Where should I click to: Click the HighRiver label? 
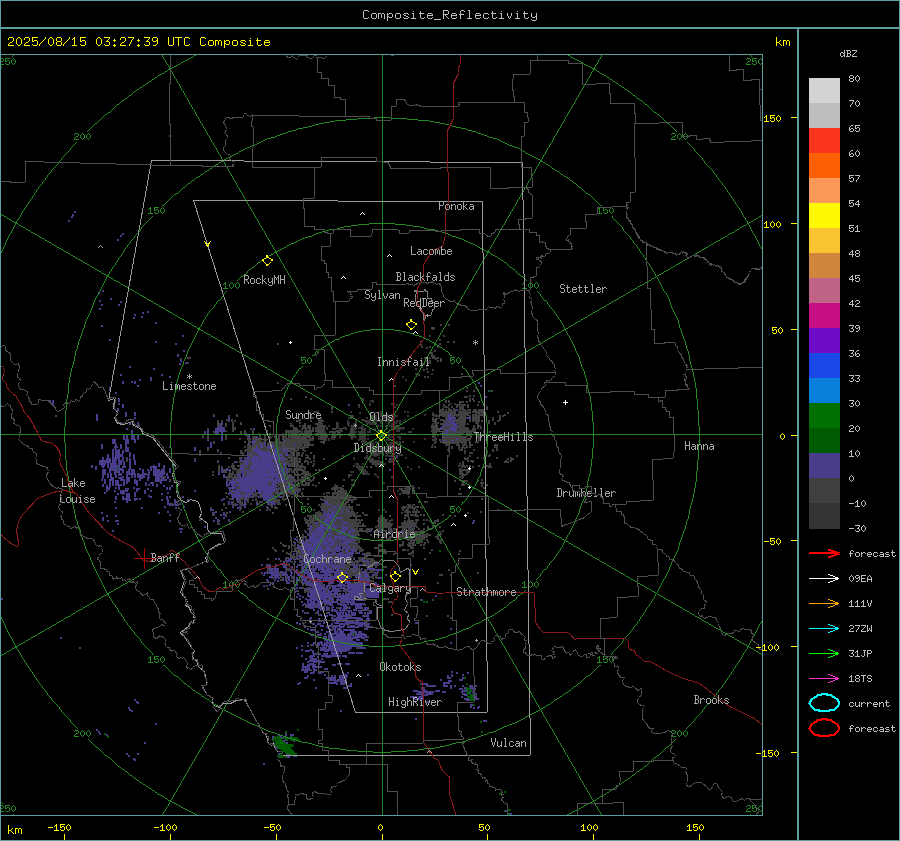coord(415,702)
